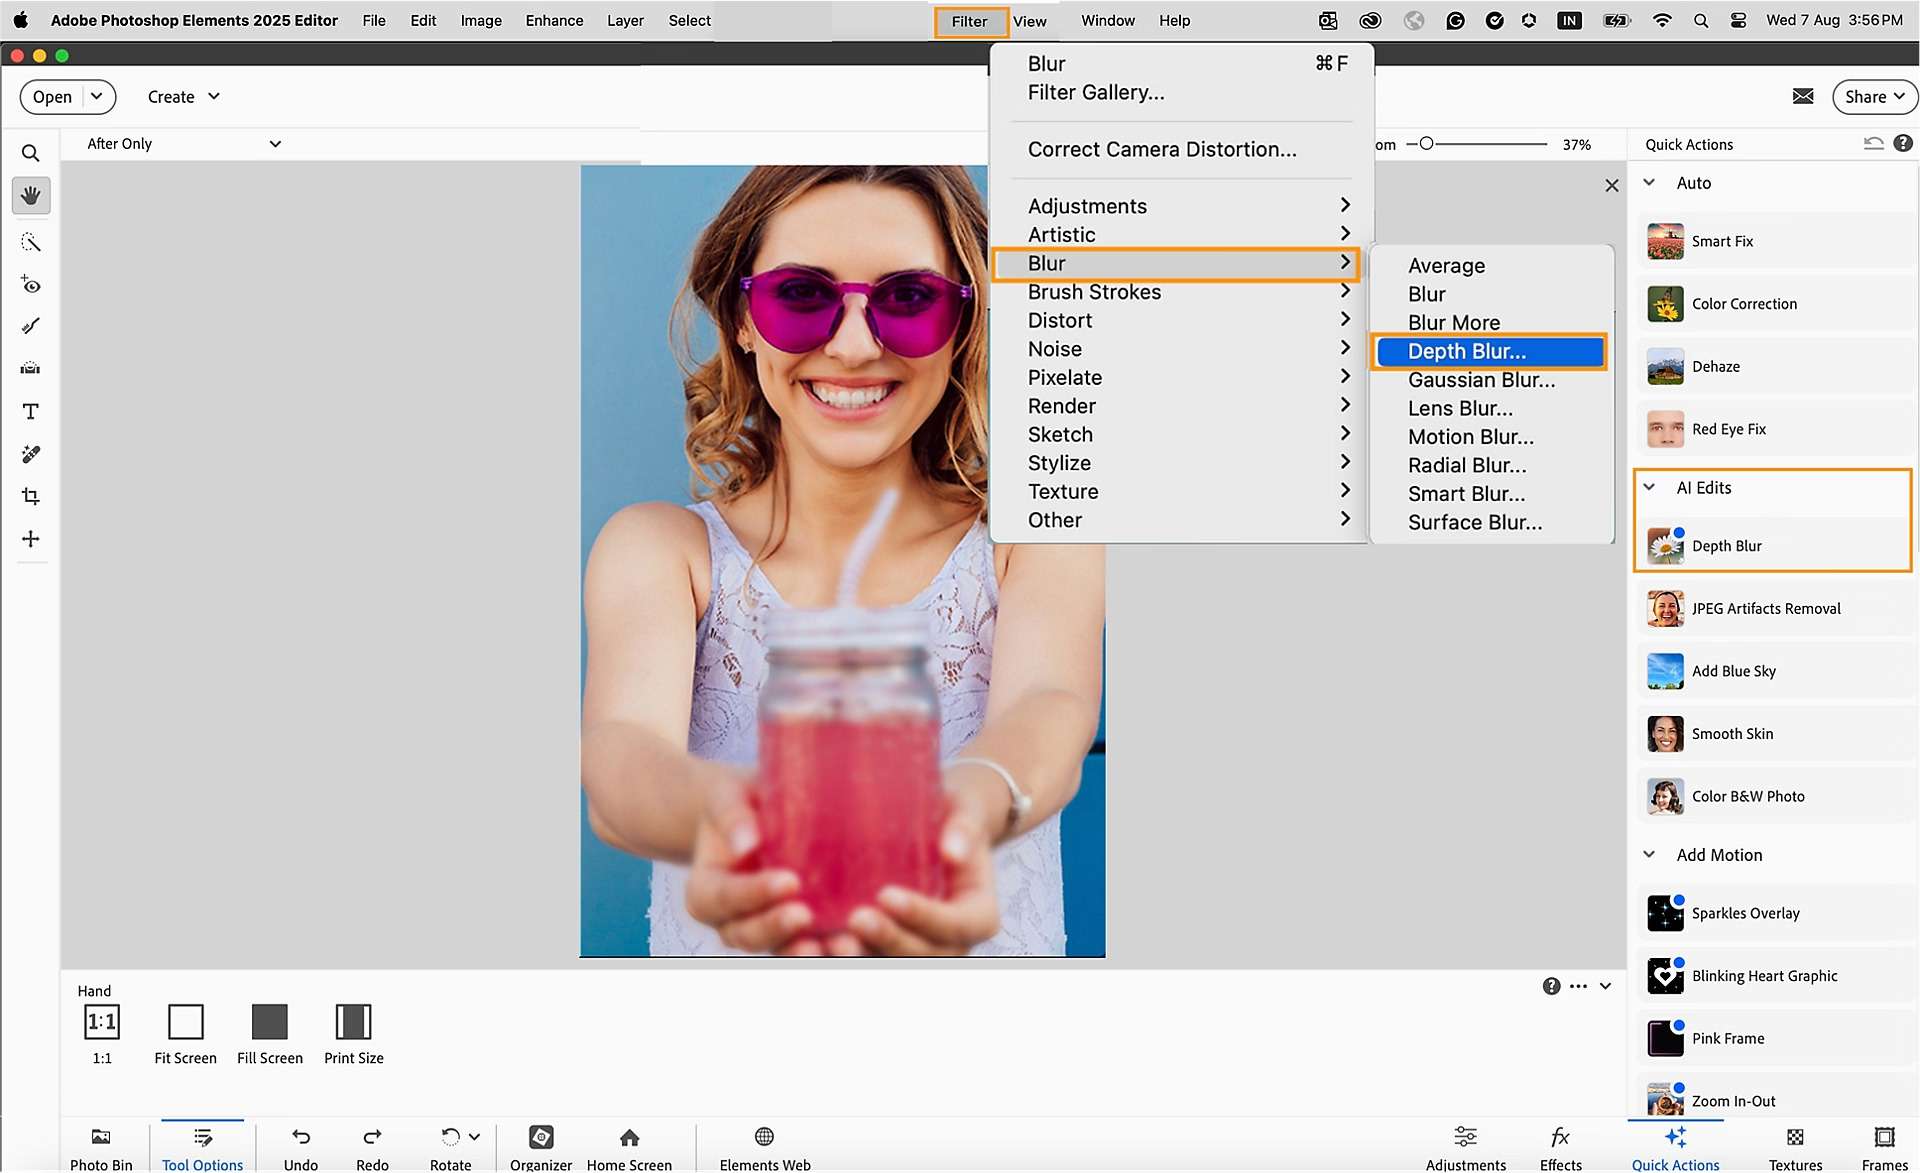Apply the Smooth Skin action
Viewport: 1920px width, 1173px height.
pos(1775,734)
